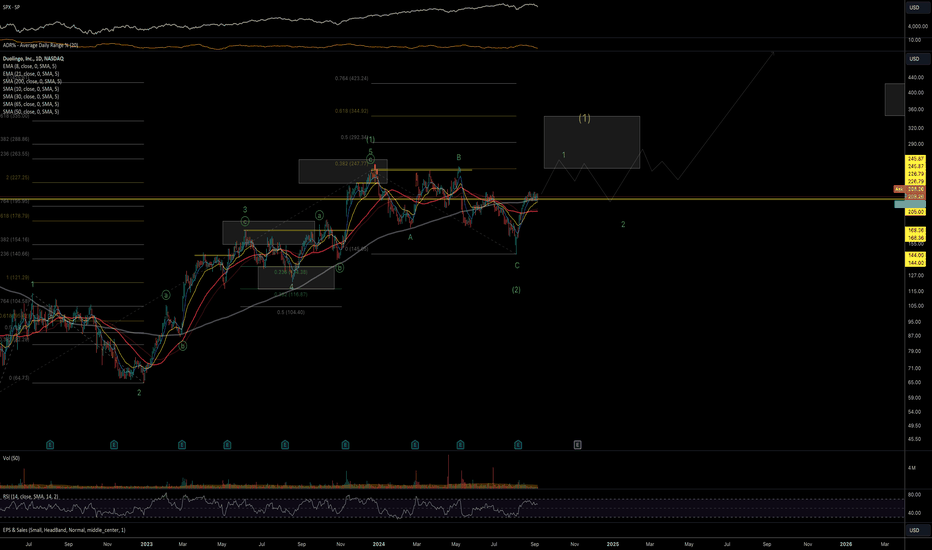
Task: Click the 2023 label on the time axis
Action: pyautogui.click(x=146, y=544)
